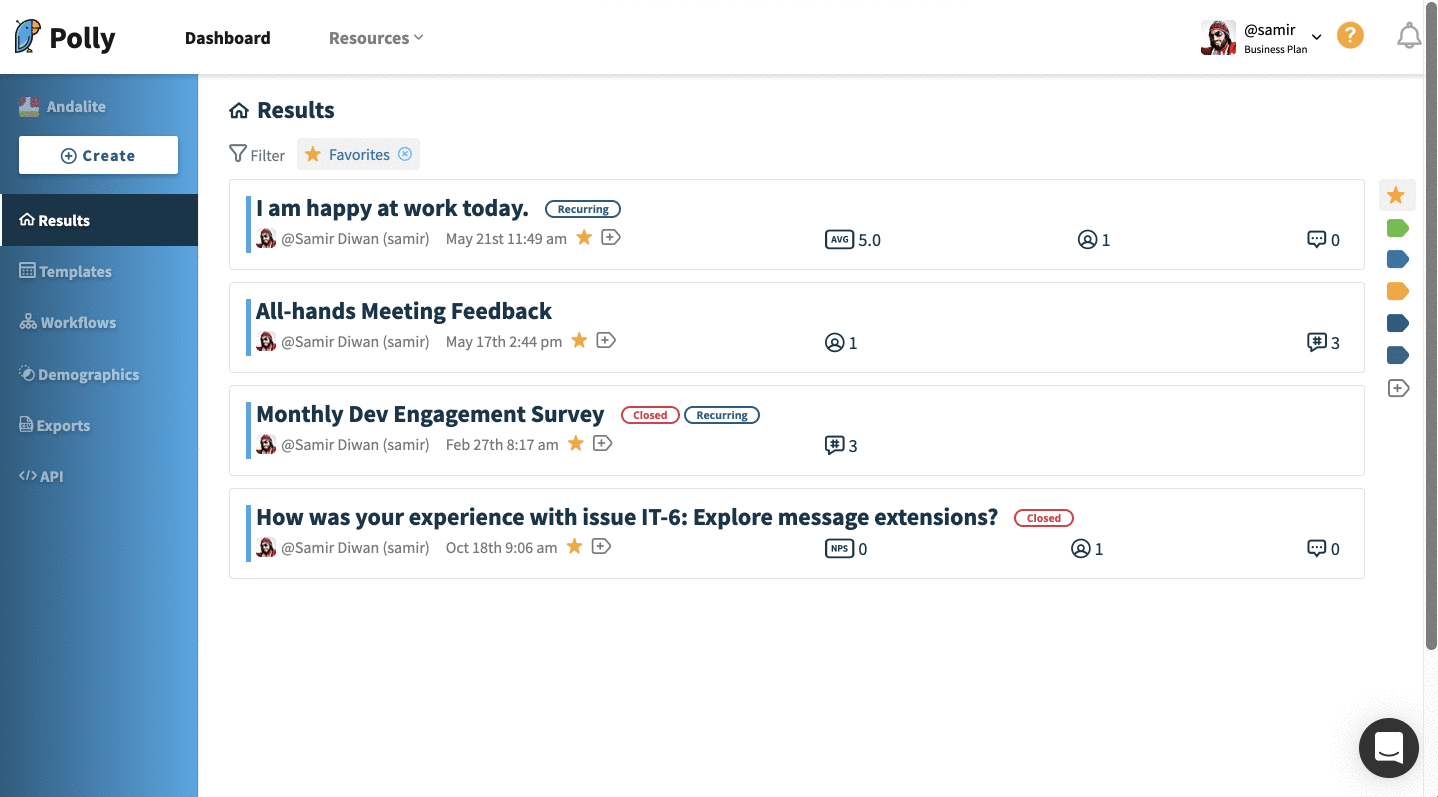Click the orange help question mark icon
The height and width of the screenshot is (797, 1438).
coord(1350,36)
